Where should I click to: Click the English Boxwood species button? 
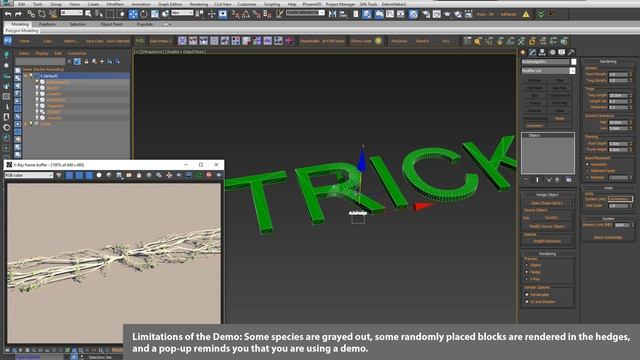547,241
